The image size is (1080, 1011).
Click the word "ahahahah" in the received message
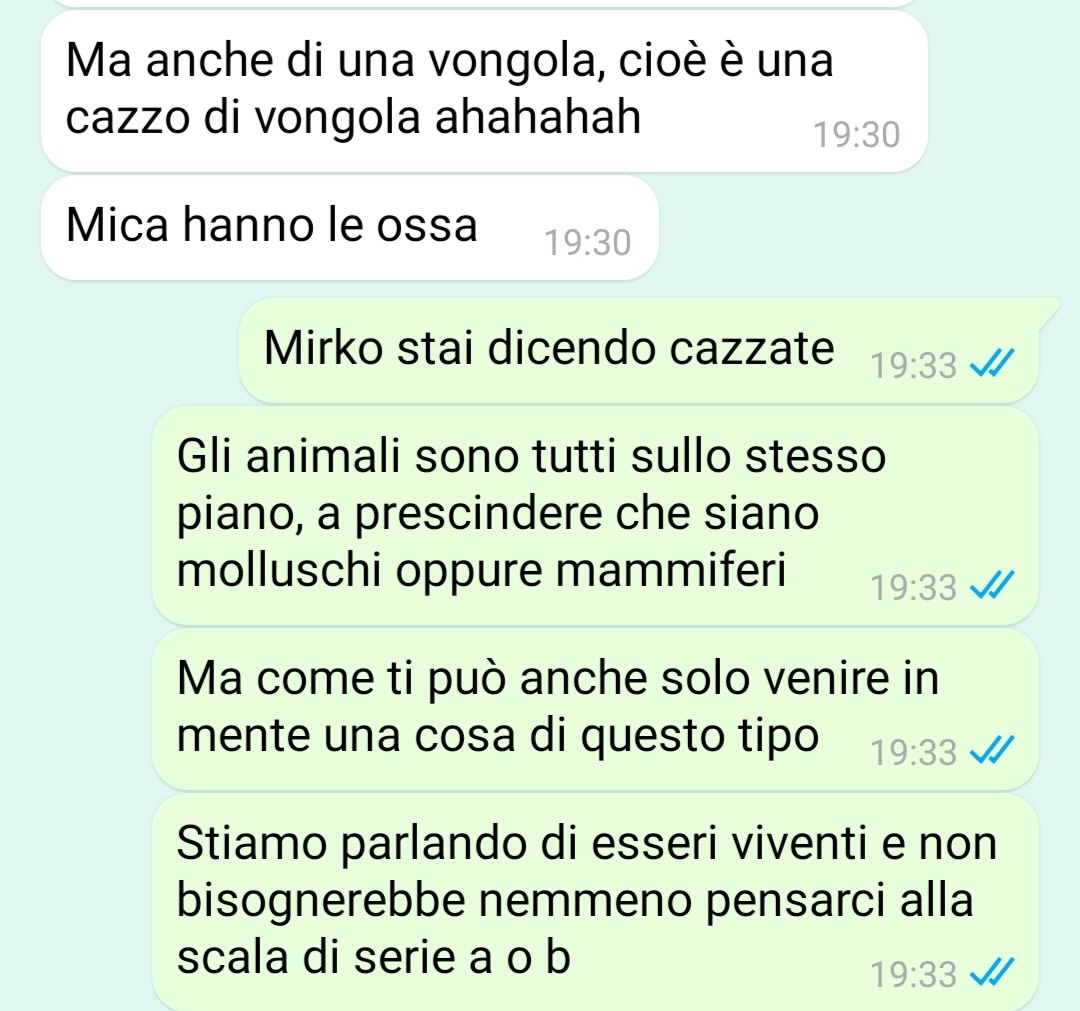[x=538, y=116]
